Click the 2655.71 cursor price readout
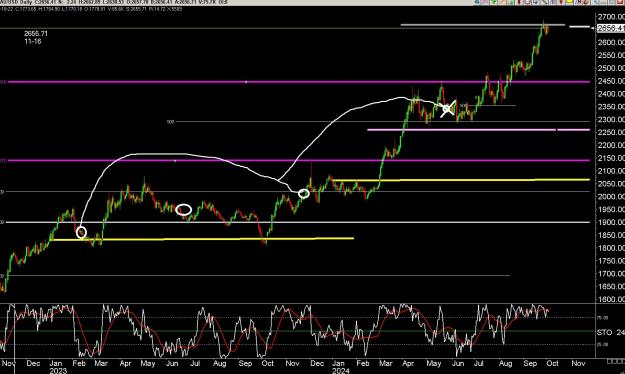Viewport: 625px width, 374px height. coord(36,33)
